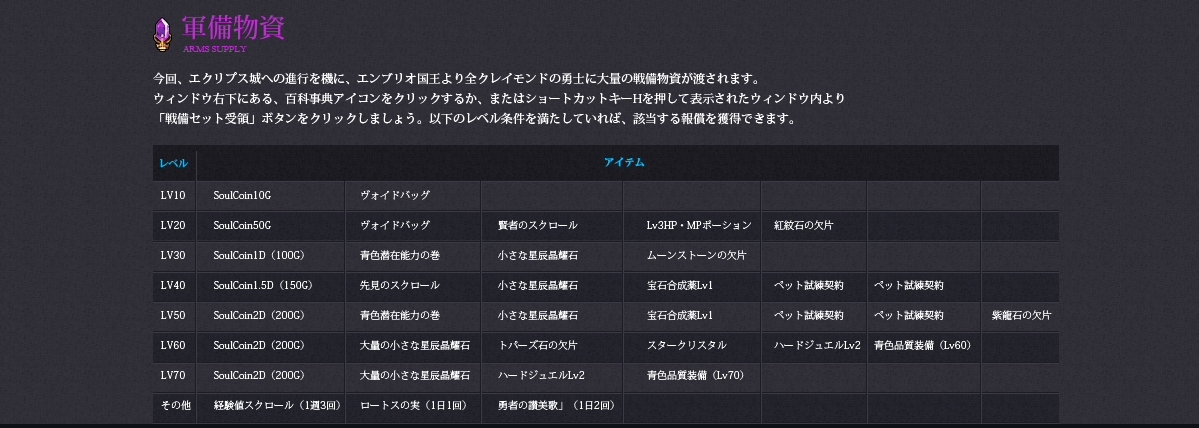
Task: Click the ARMS SUPPLY subtitle text
Action: click(x=214, y=49)
